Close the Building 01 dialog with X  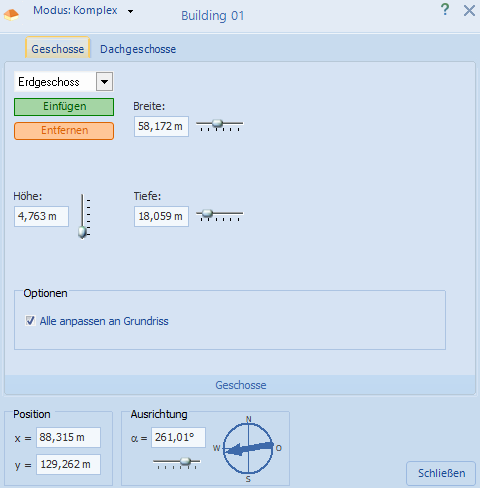[x=469, y=11]
